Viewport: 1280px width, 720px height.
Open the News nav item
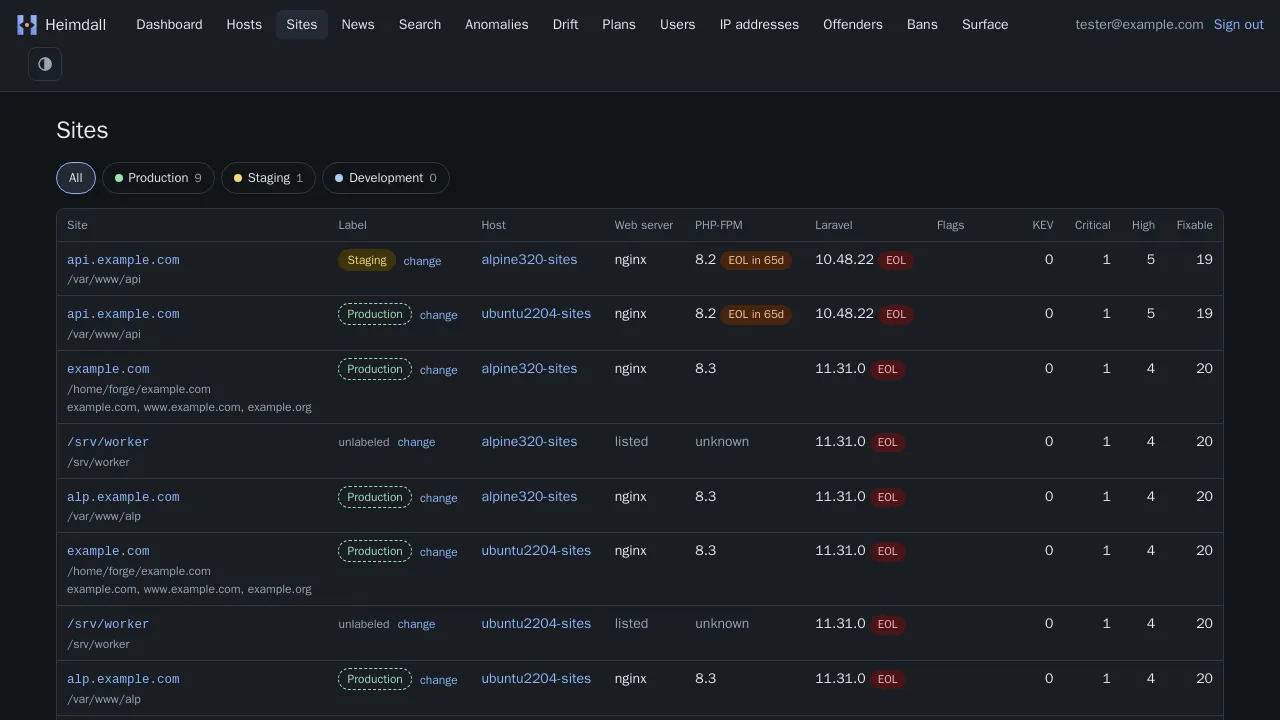(358, 25)
